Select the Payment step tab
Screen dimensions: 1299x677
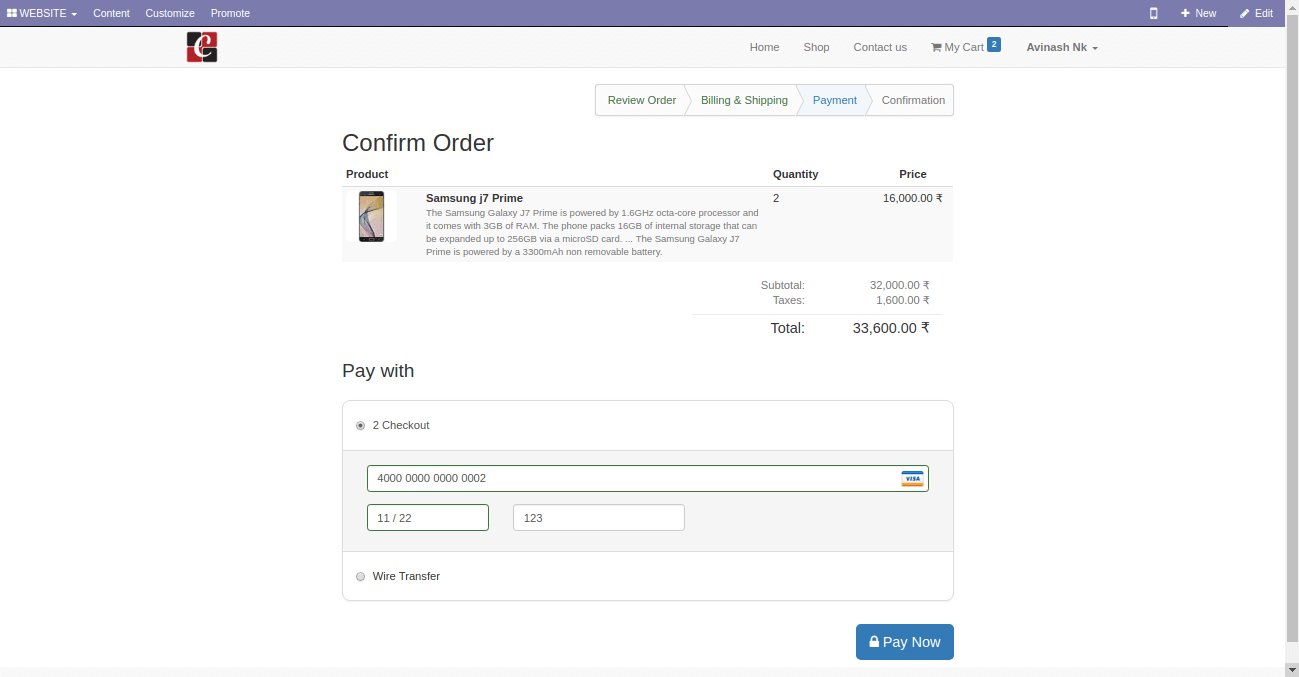click(x=834, y=100)
